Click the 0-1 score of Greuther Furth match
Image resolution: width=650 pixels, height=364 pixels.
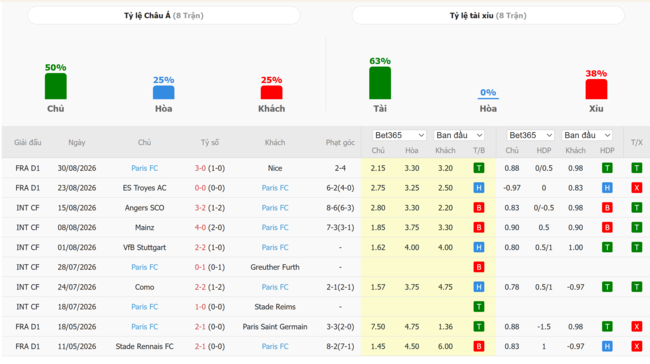(x=200, y=267)
